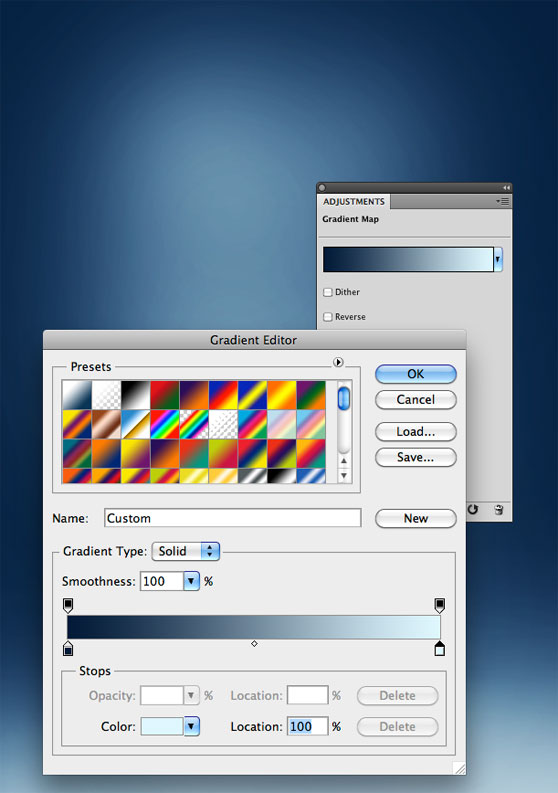
Task: Open the Adjustments panel options menu icon
Action: [502, 201]
